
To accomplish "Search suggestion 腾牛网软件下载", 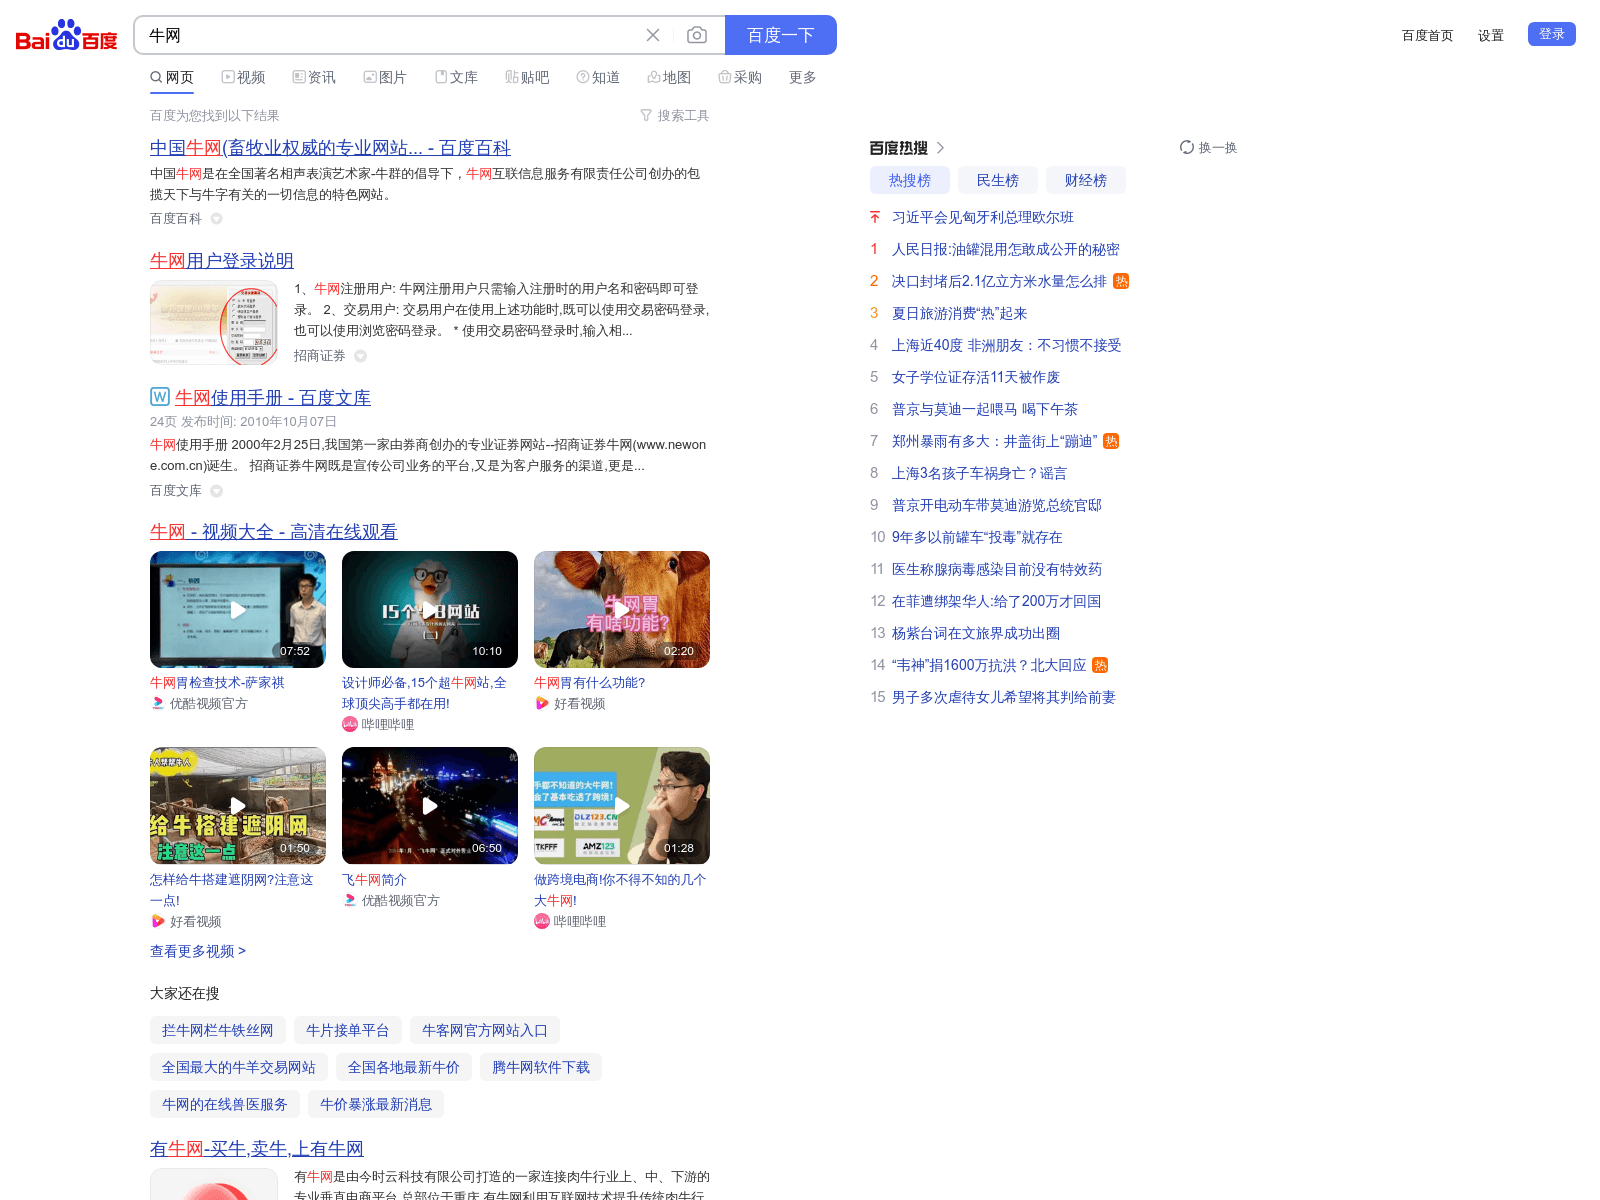I will 541,1067.
